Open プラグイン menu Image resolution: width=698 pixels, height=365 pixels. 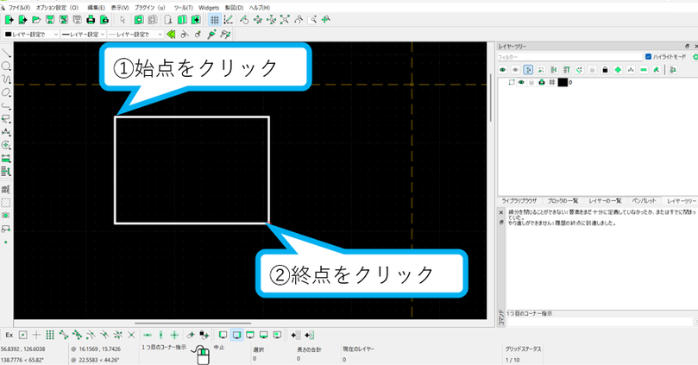(x=150, y=8)
